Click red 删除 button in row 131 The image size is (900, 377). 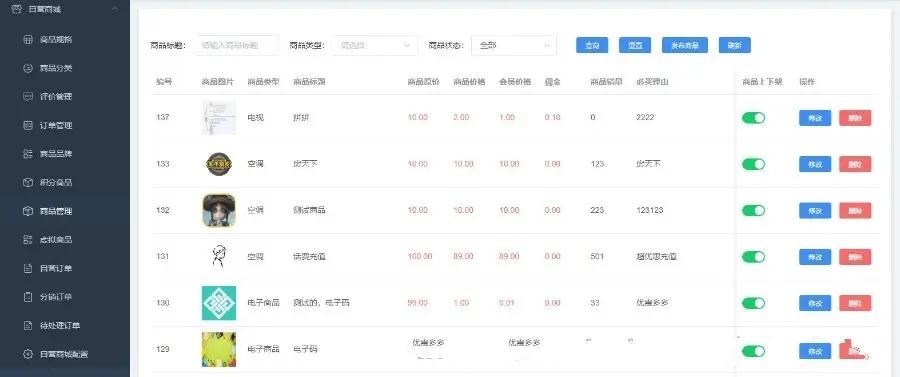pyautogui.click(x=855, y=257)
